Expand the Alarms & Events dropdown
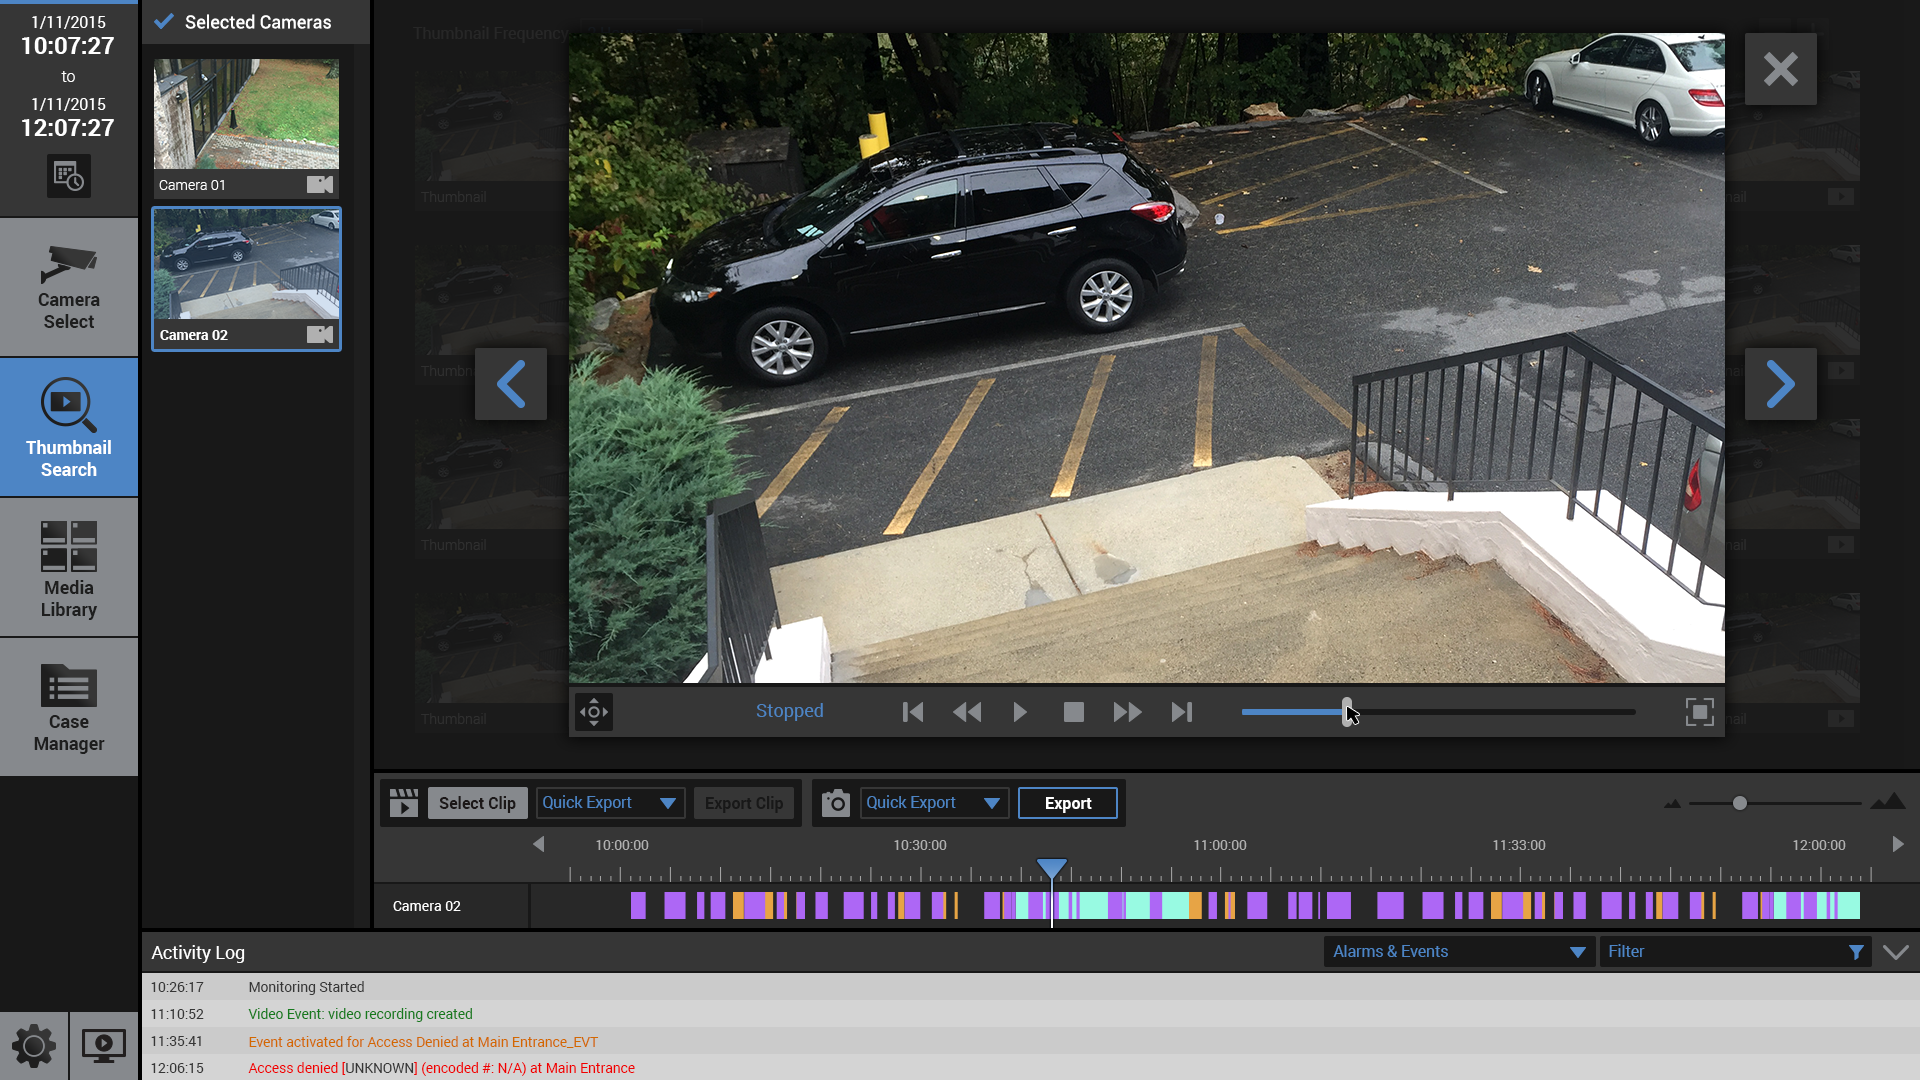 point(1458,952)
